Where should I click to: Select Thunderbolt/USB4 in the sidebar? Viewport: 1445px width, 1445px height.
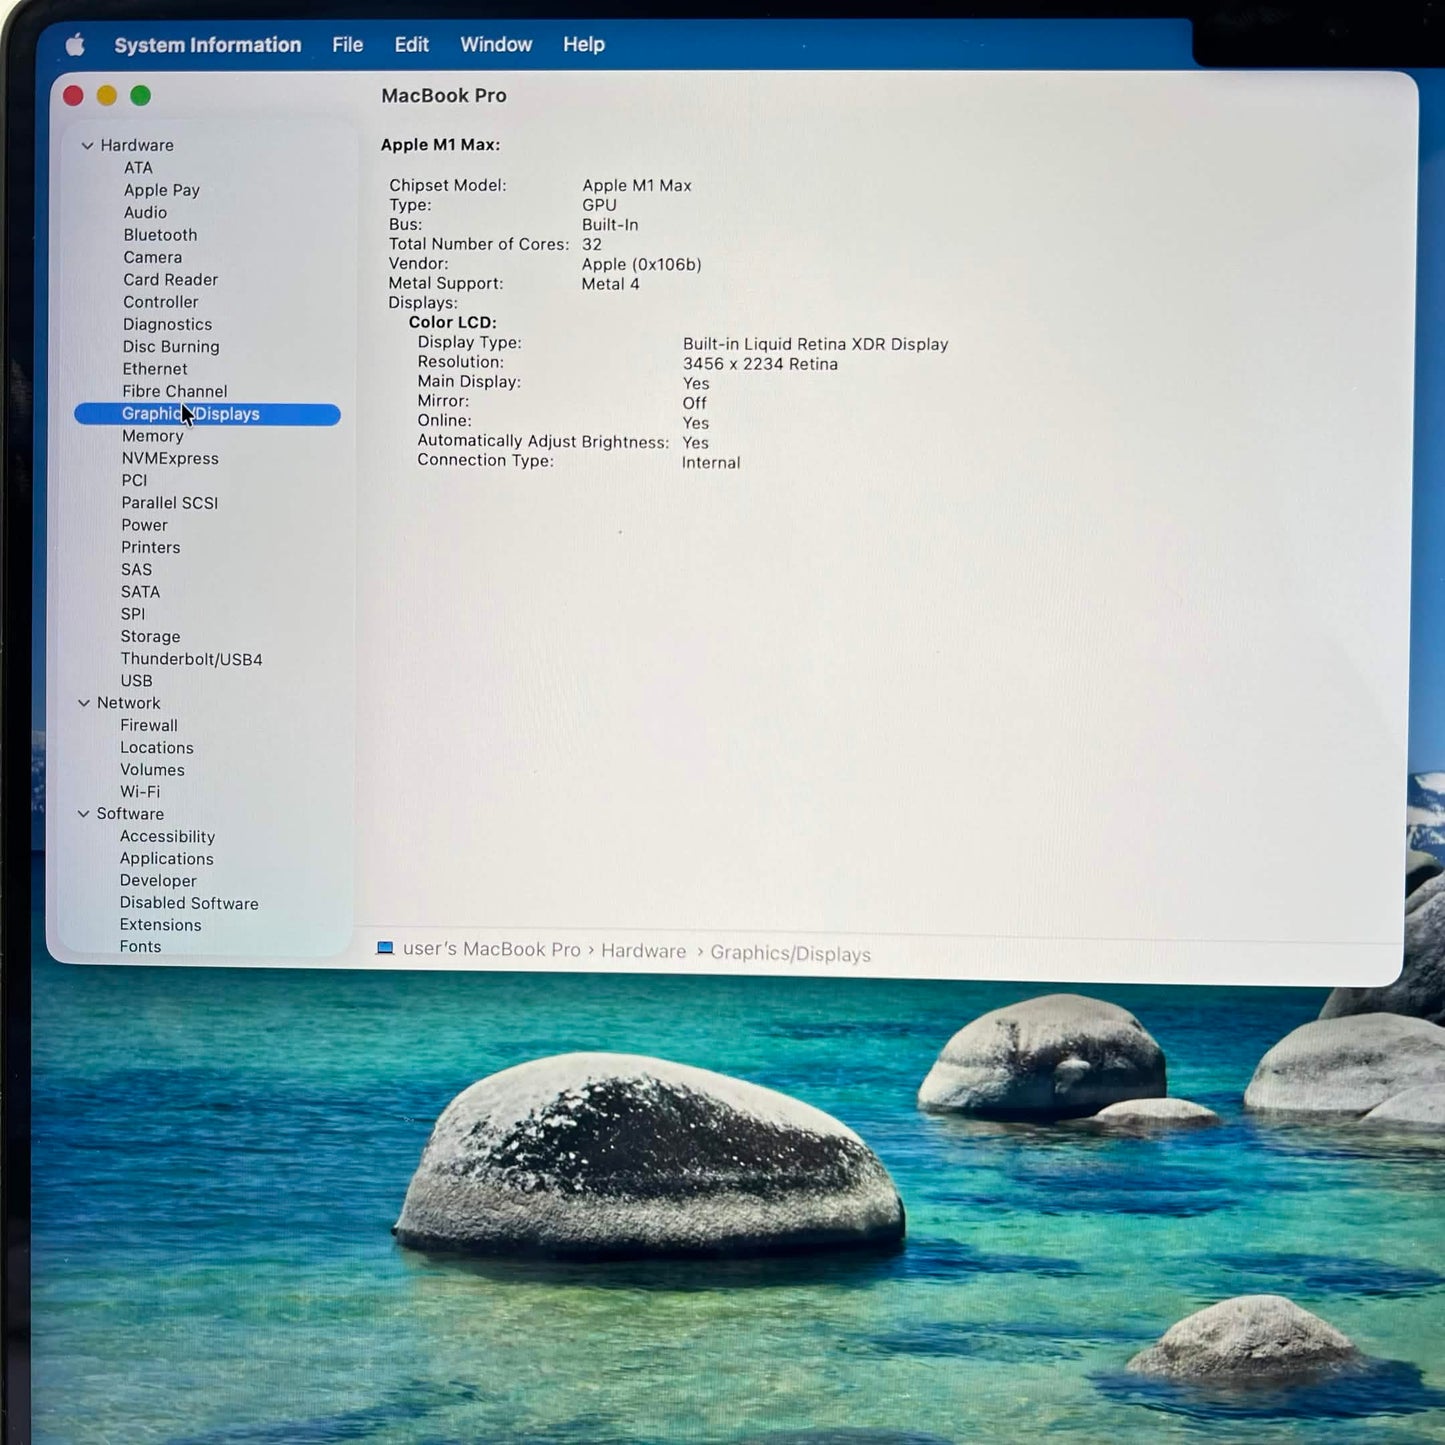192,659
